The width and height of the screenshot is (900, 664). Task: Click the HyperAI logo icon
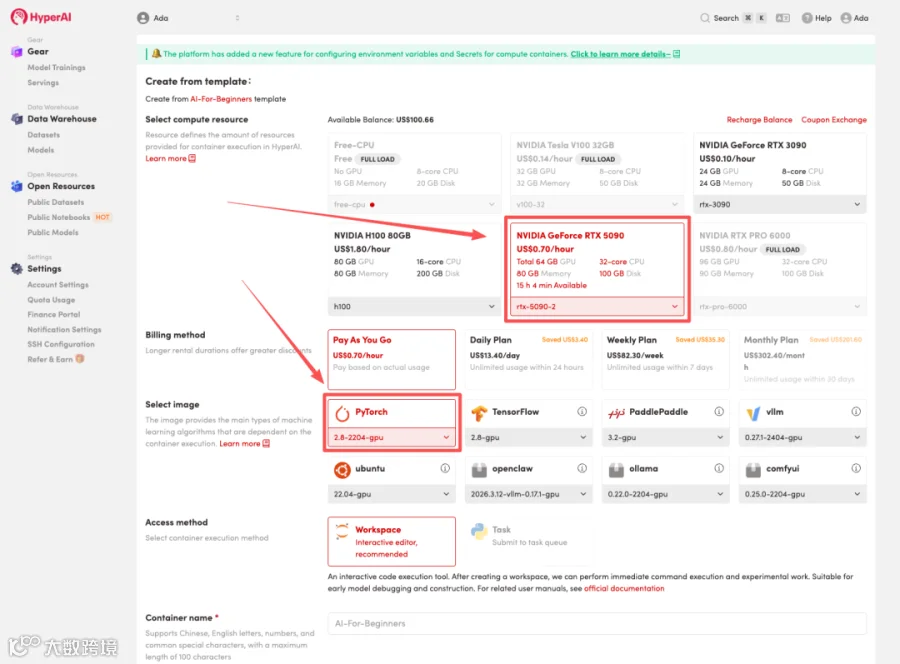pyautogui.click(x=18, y=17)
